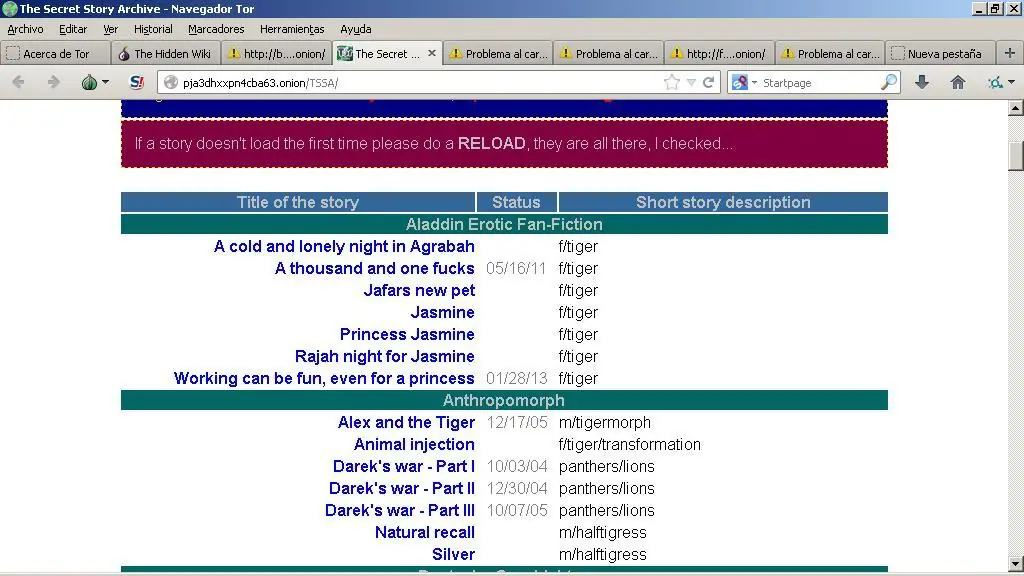Expand the Tor onion button dropdown arrow
Viewport: 1024px width, 576px height.
coord(105,82)
